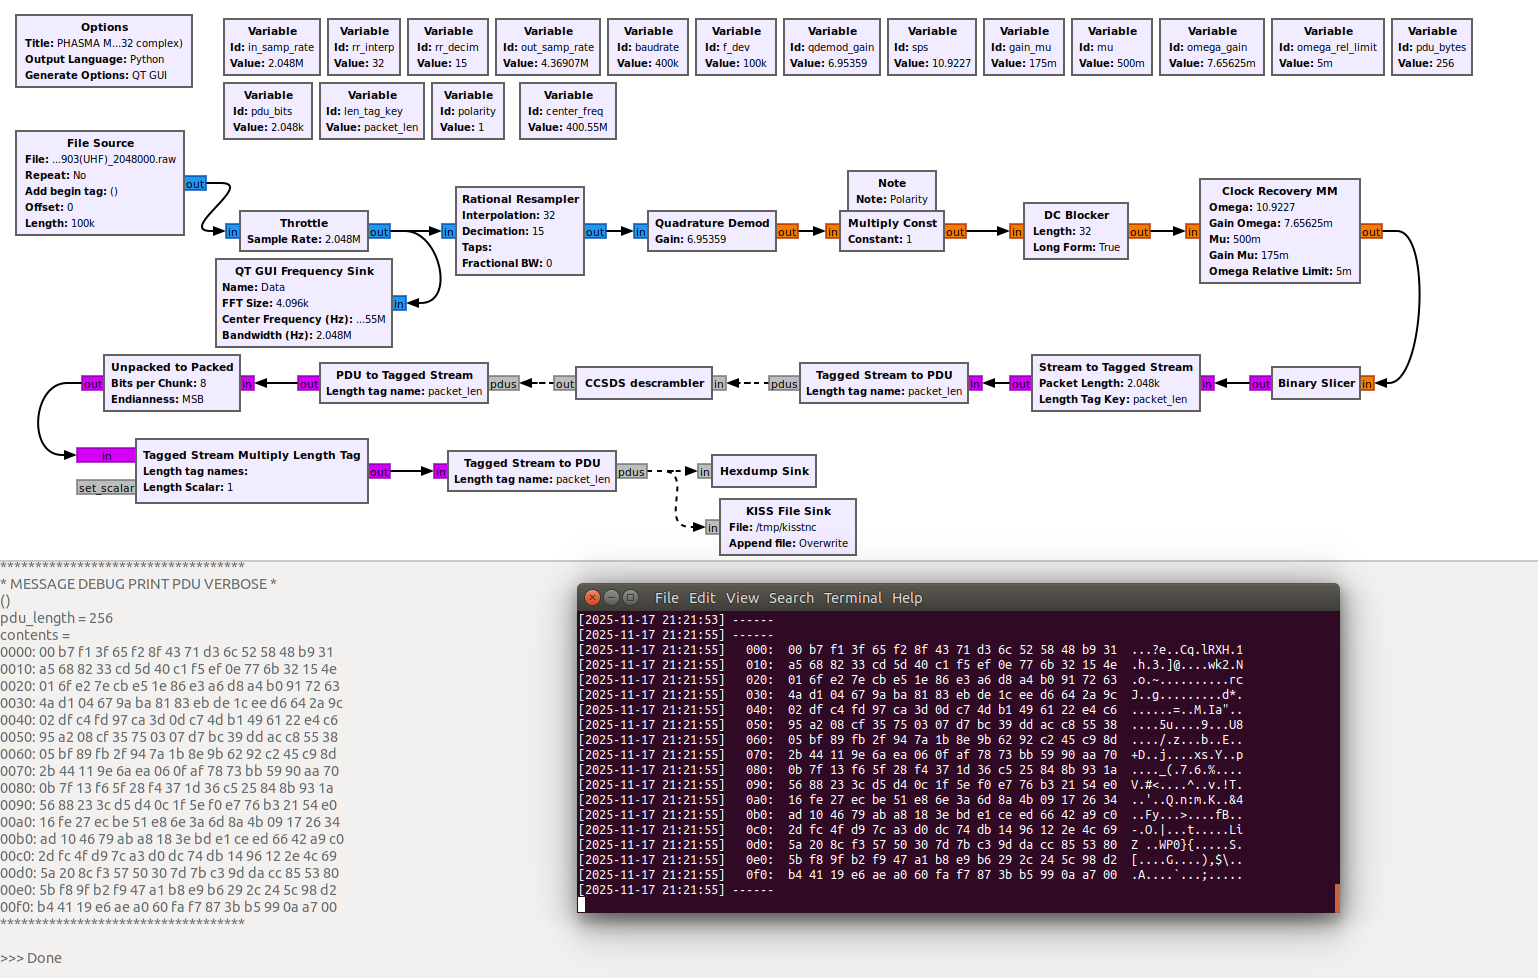Select the Hexdump Sink block
Image resolution: width=1538 pixels, height=978 pixels.
(764, 471)
